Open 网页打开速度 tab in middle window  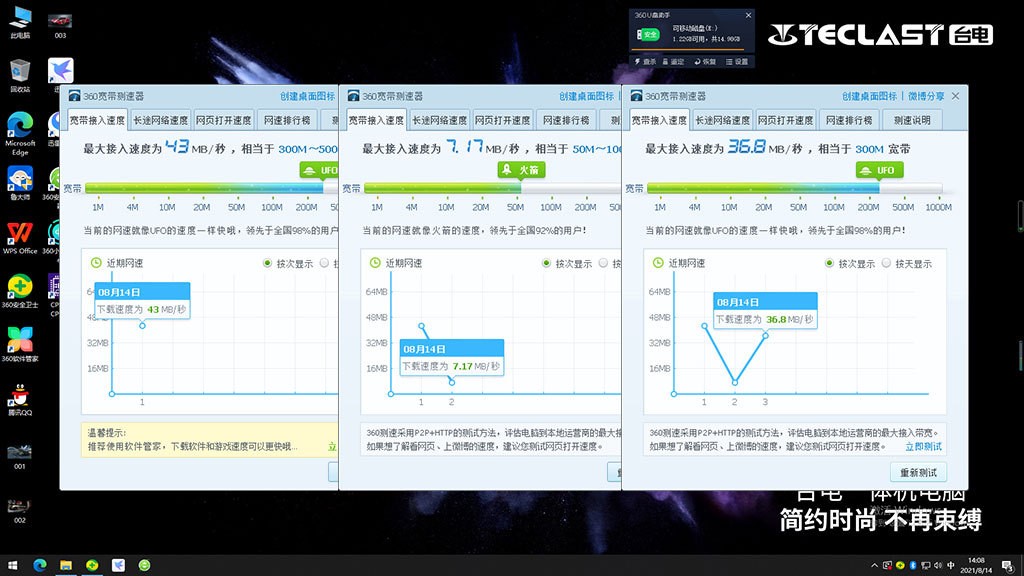503,120
